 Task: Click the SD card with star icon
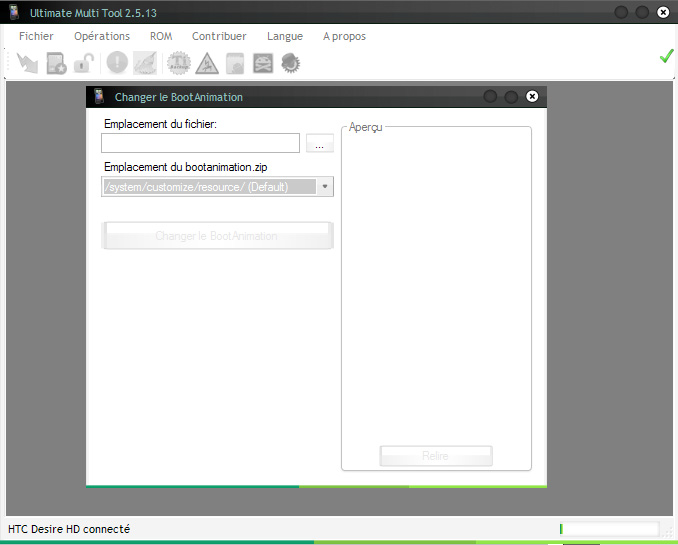tap(56, 63)
